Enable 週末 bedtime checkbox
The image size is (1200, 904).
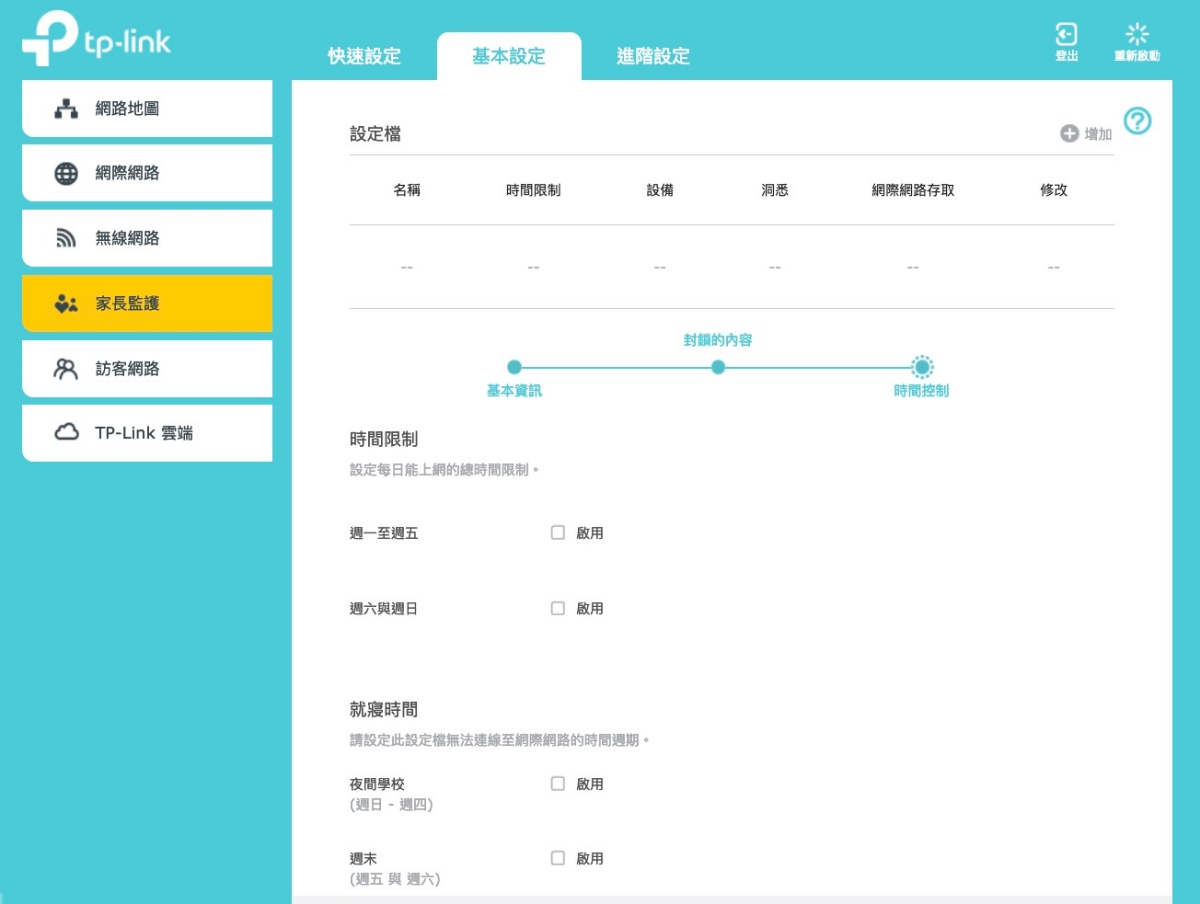(558, 858)
